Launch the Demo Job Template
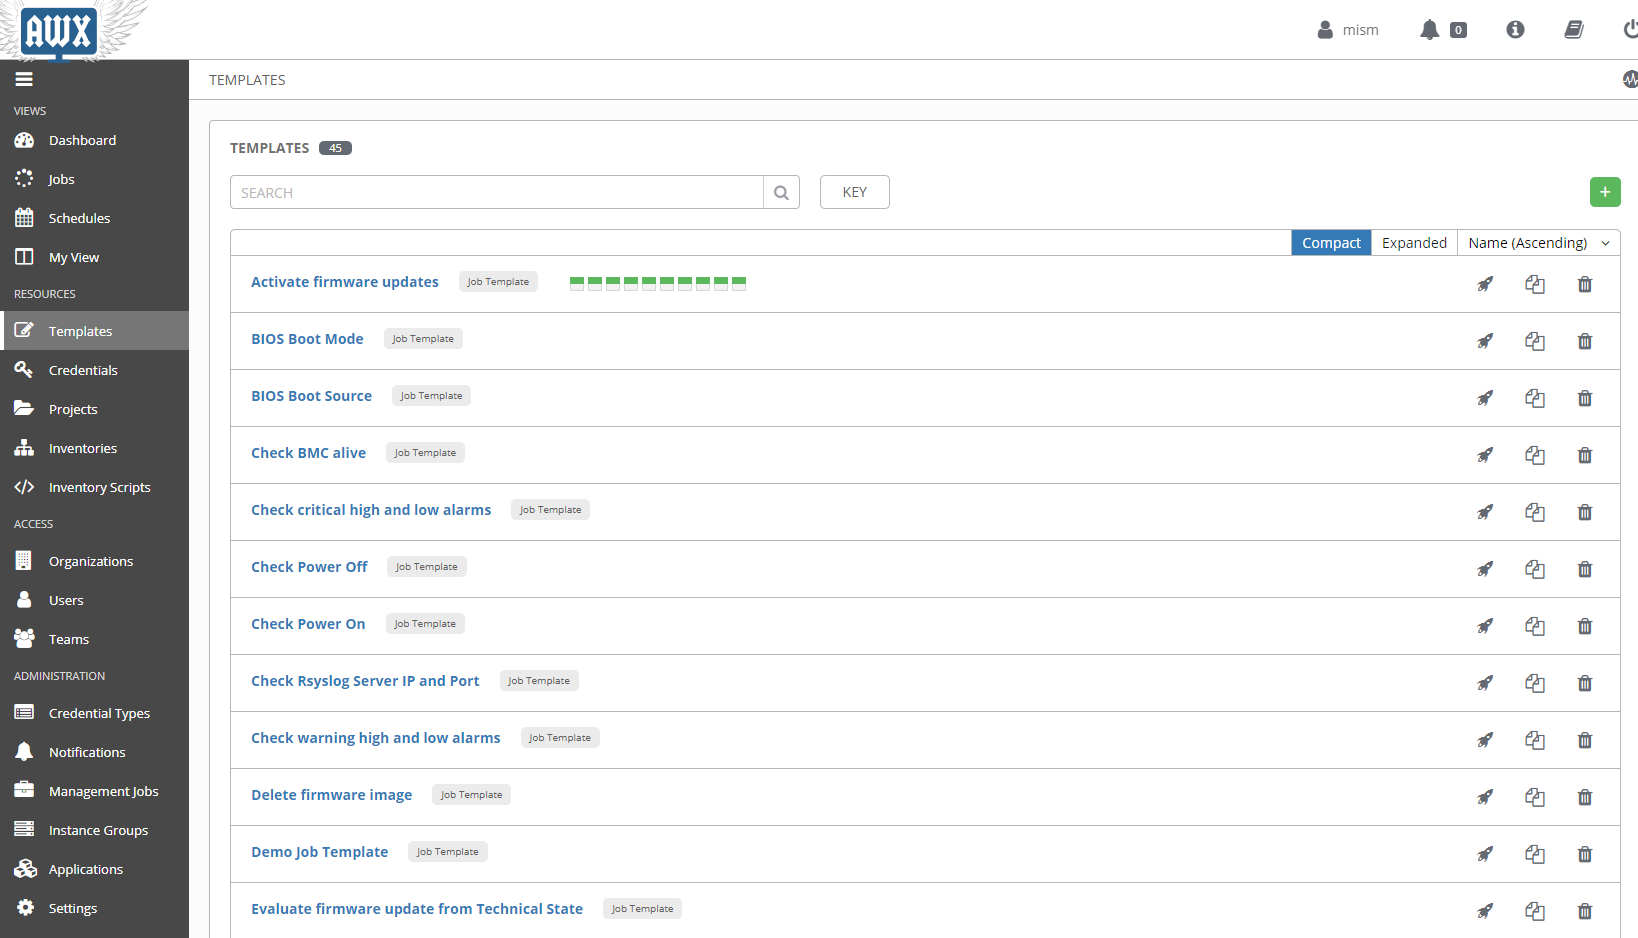 tap(1485, 854)
